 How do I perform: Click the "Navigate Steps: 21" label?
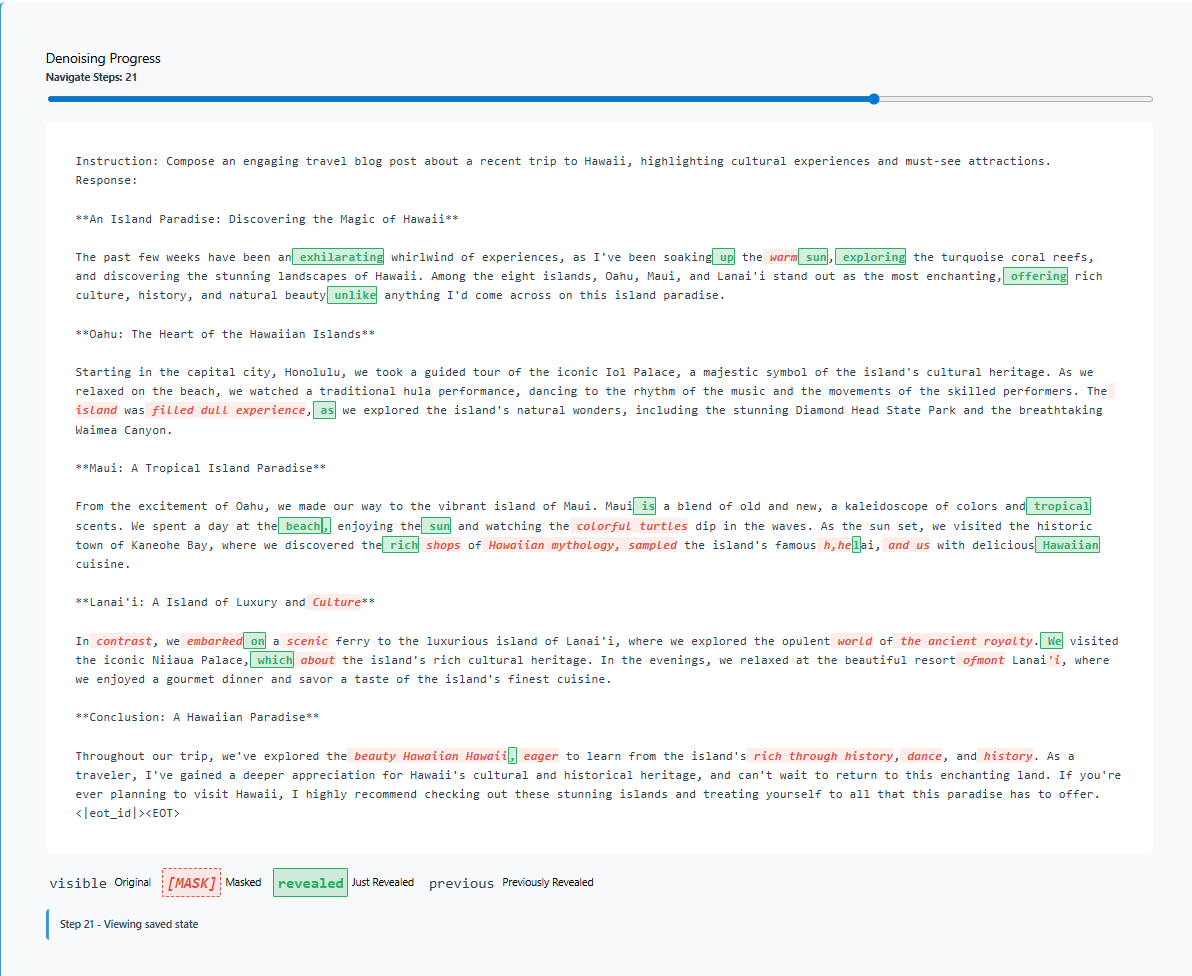(x=91, y=78)
